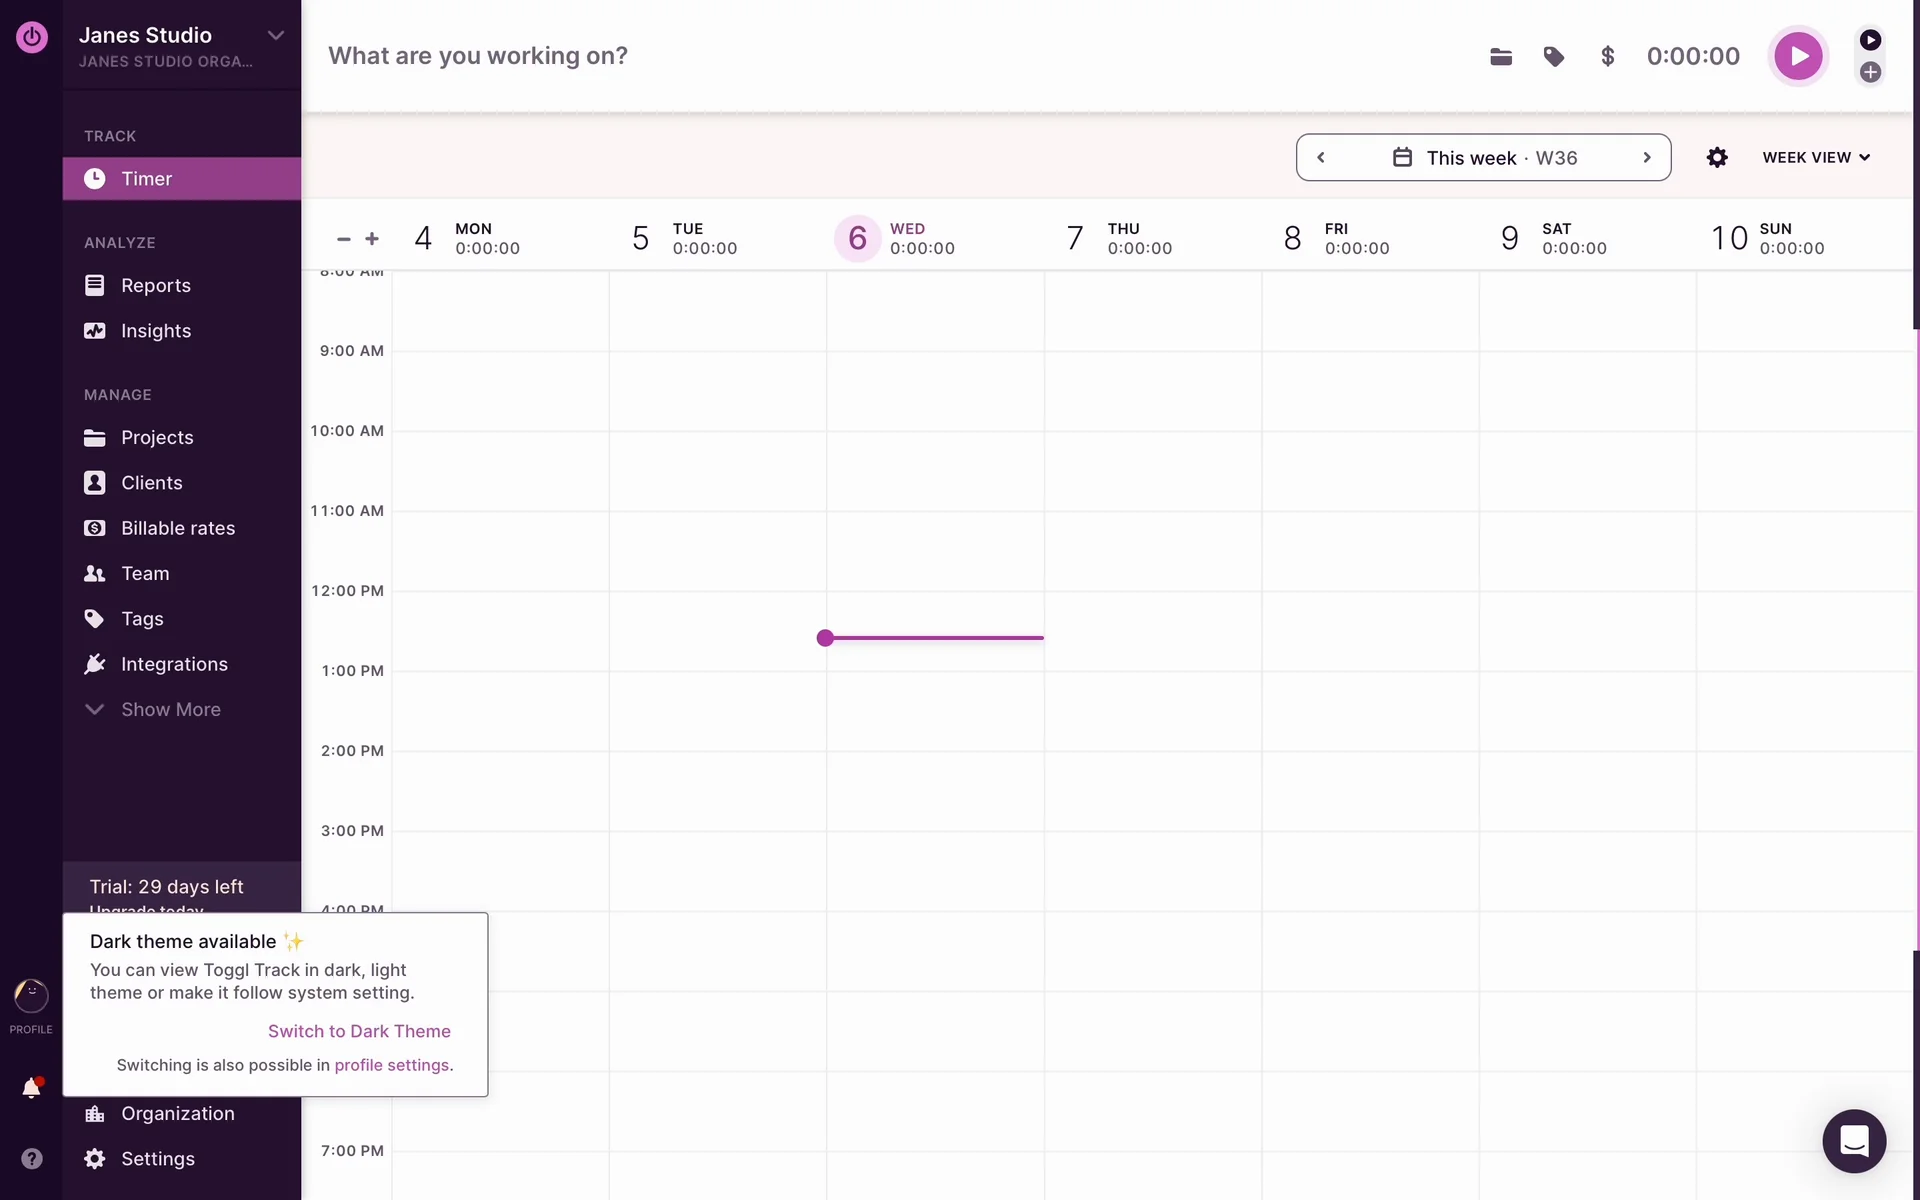
Task: Switch to timer mode using the small play icon
Action: (1870, 40)
